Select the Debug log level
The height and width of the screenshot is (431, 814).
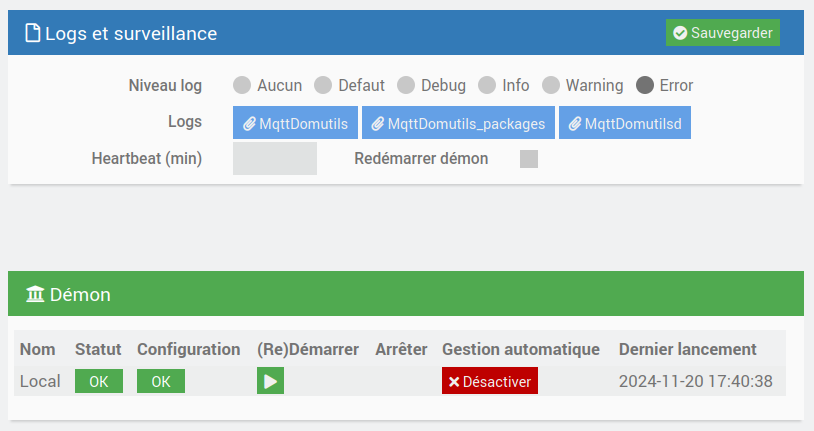[x=406, y=85]
